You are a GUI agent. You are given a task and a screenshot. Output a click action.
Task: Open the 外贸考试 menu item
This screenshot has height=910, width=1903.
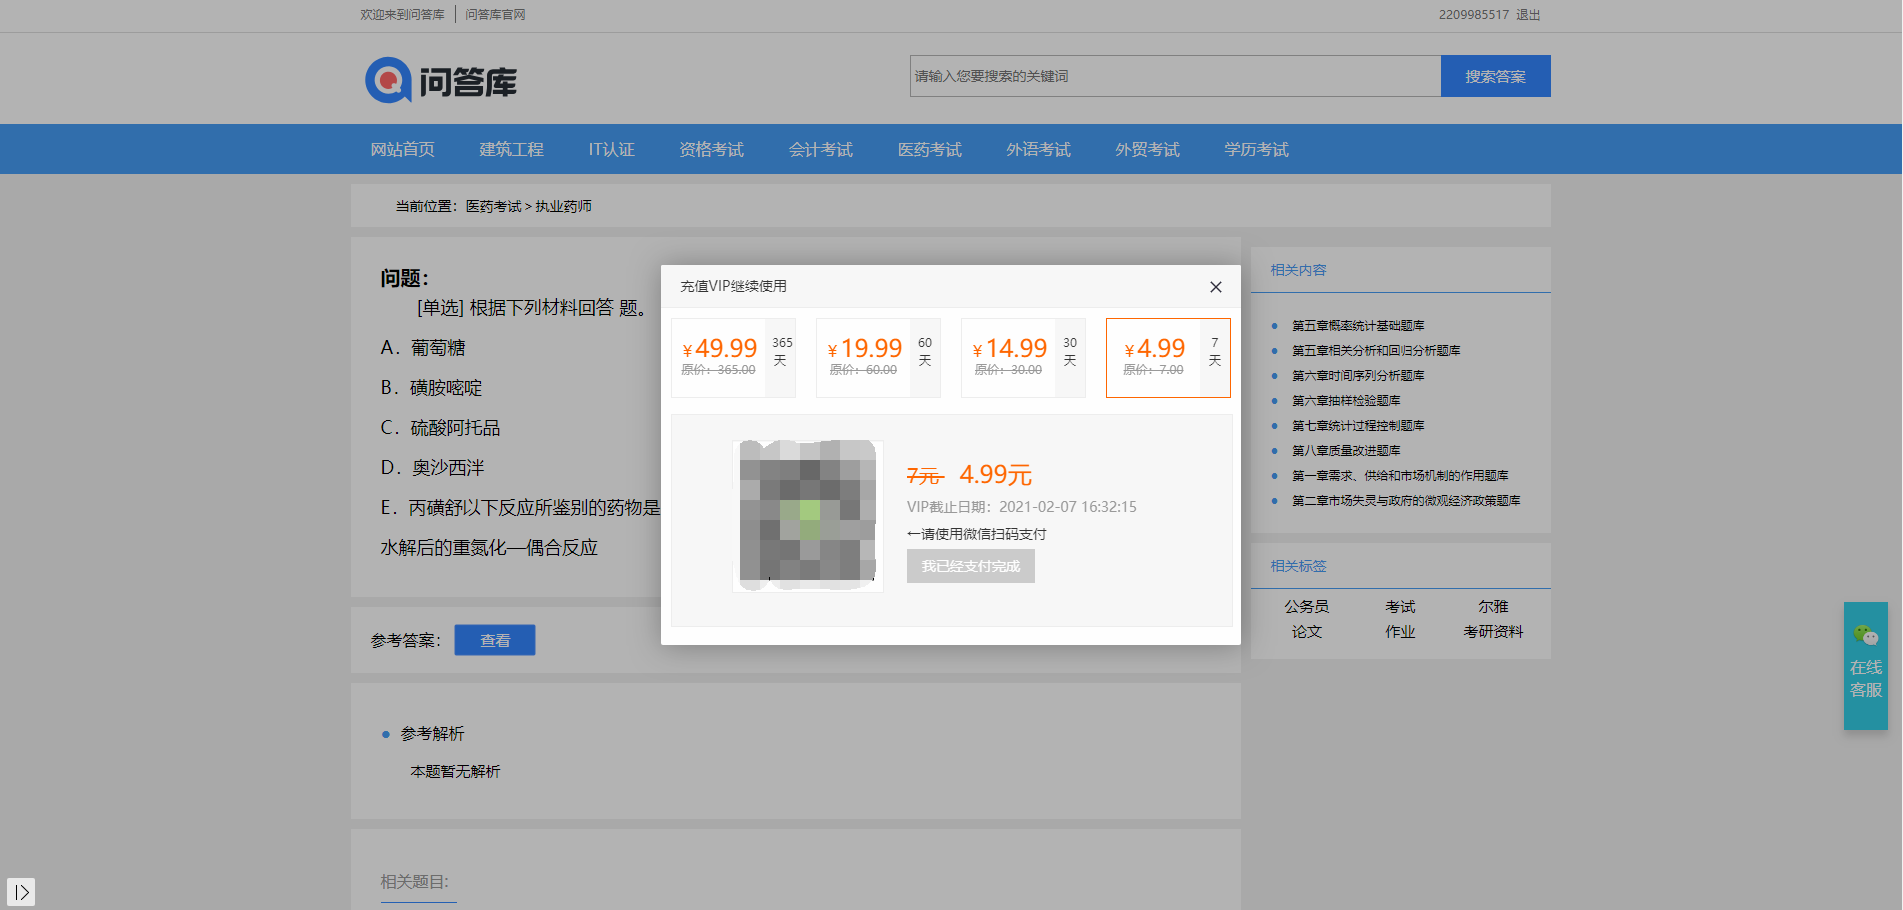(x=1148, y=149)
